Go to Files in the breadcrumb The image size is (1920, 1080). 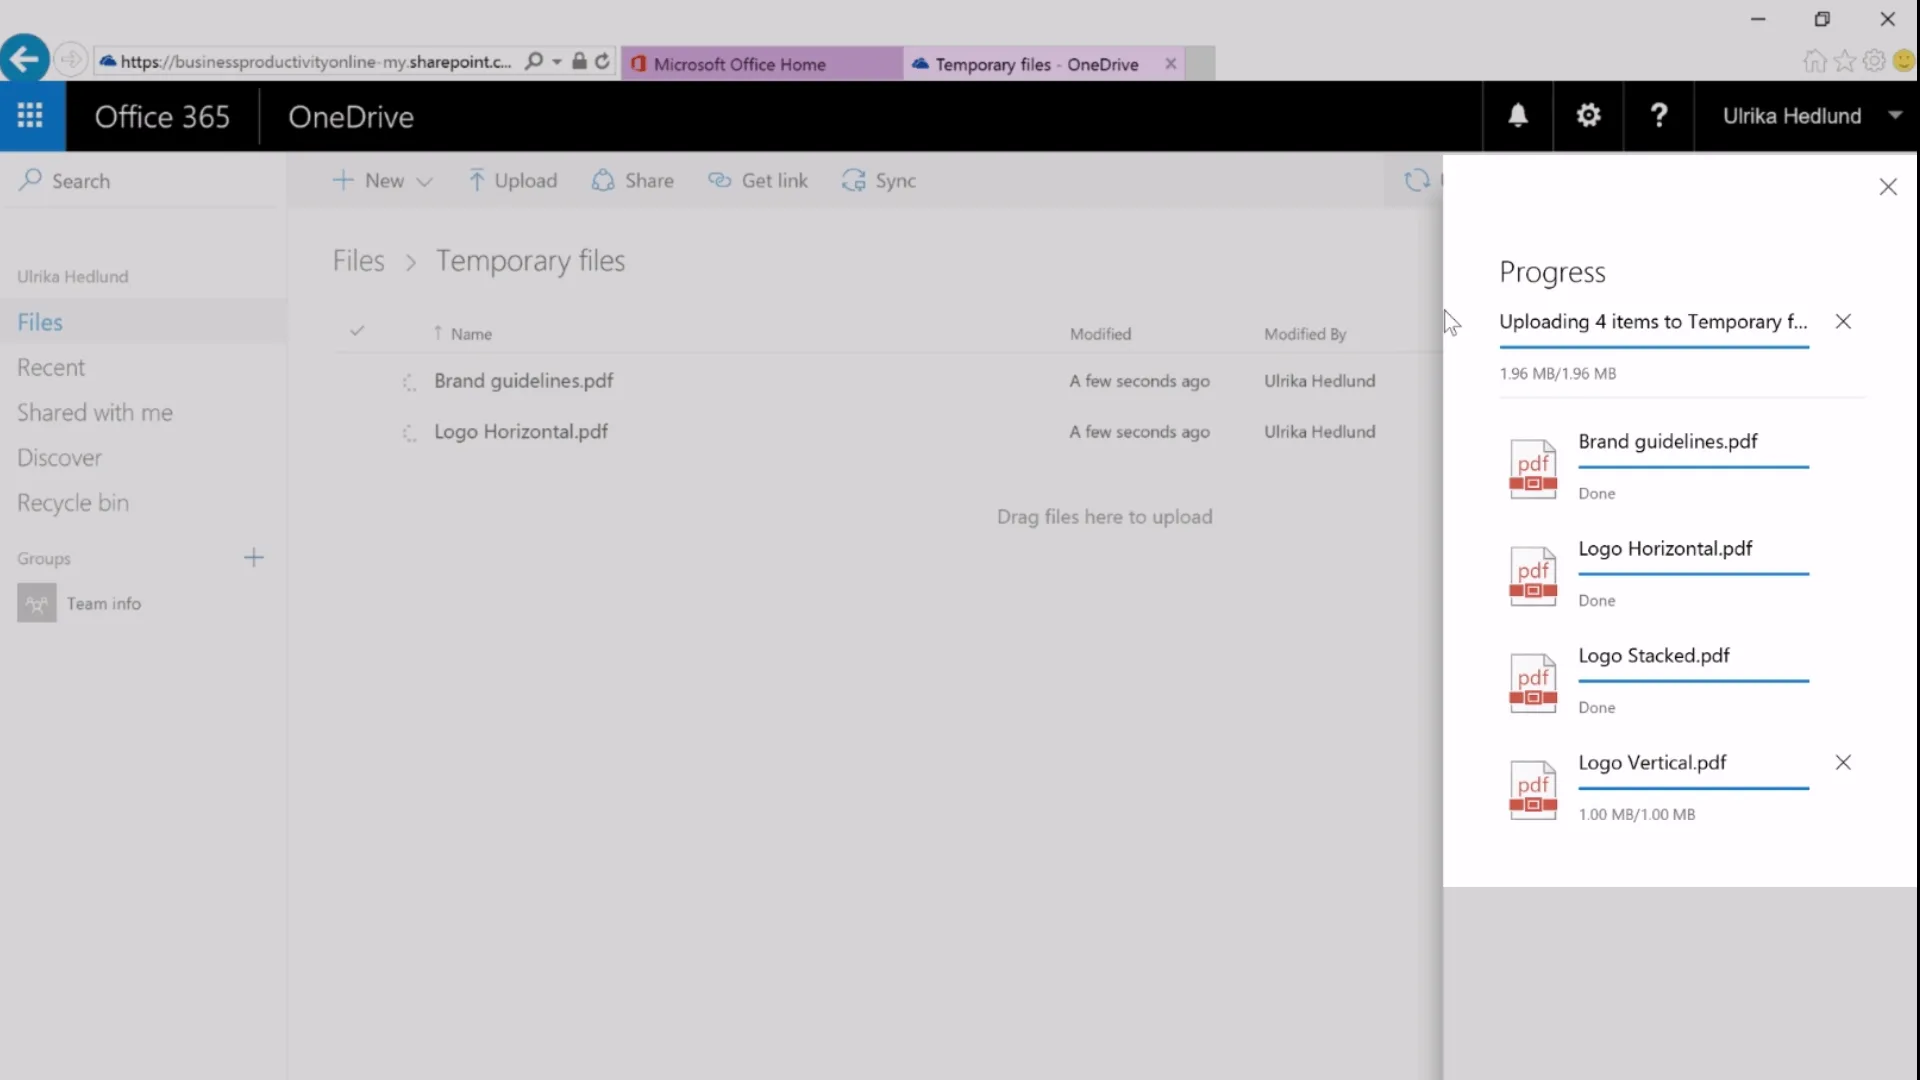point(358,261)
